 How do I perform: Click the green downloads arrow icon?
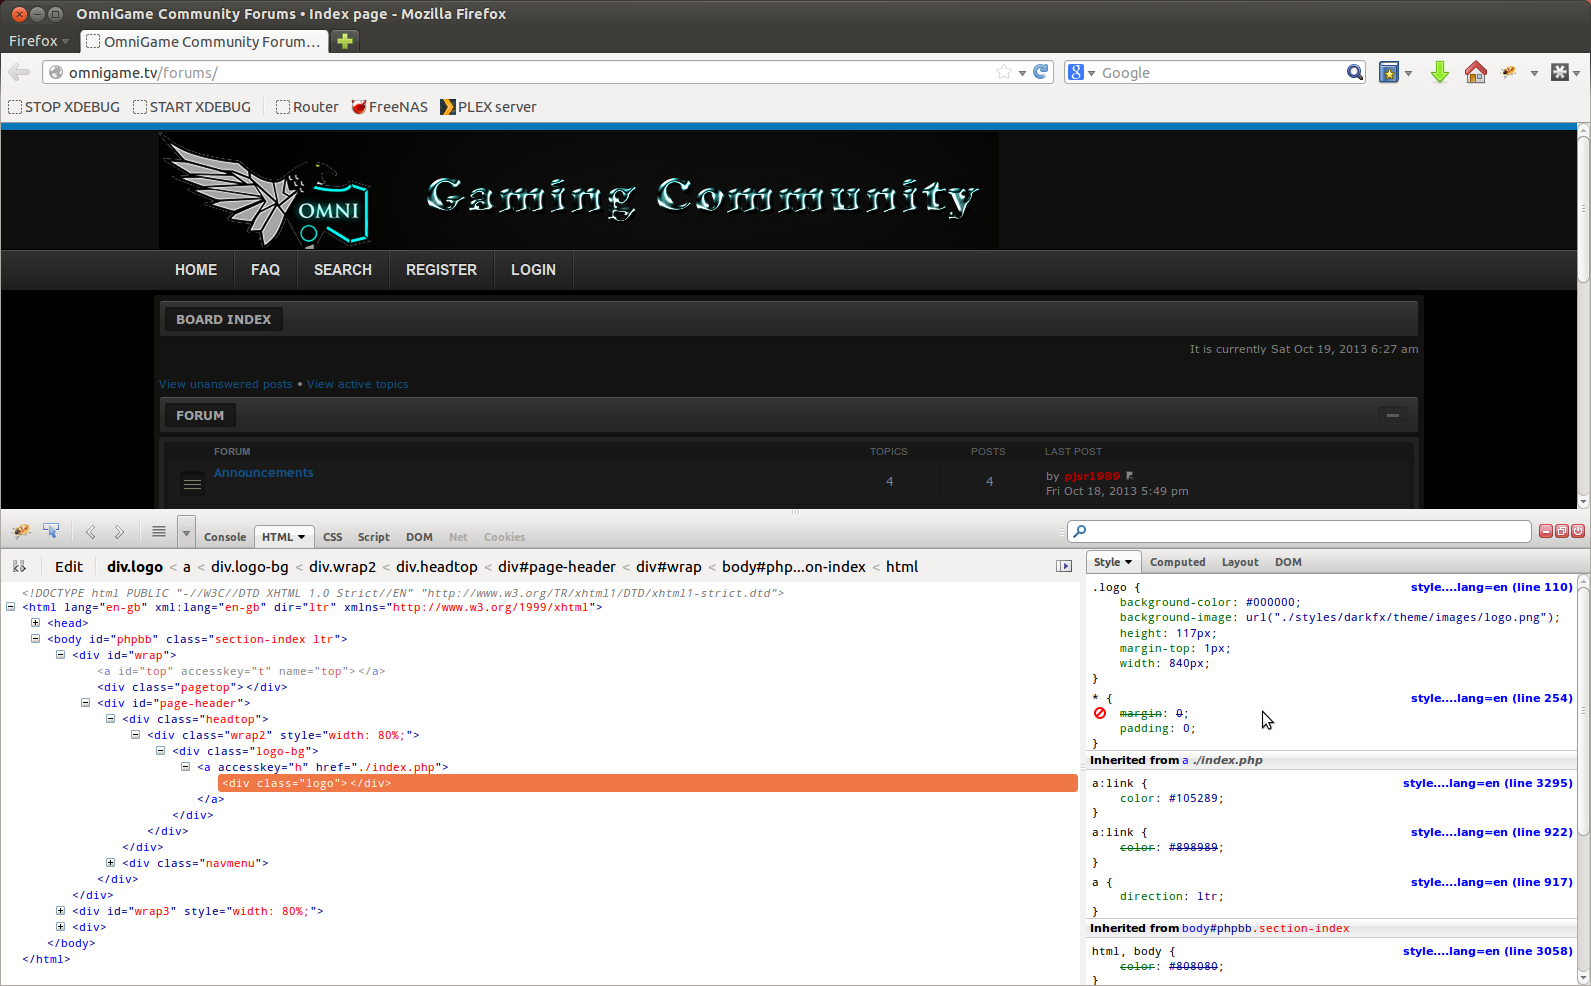click(1440, 72)
